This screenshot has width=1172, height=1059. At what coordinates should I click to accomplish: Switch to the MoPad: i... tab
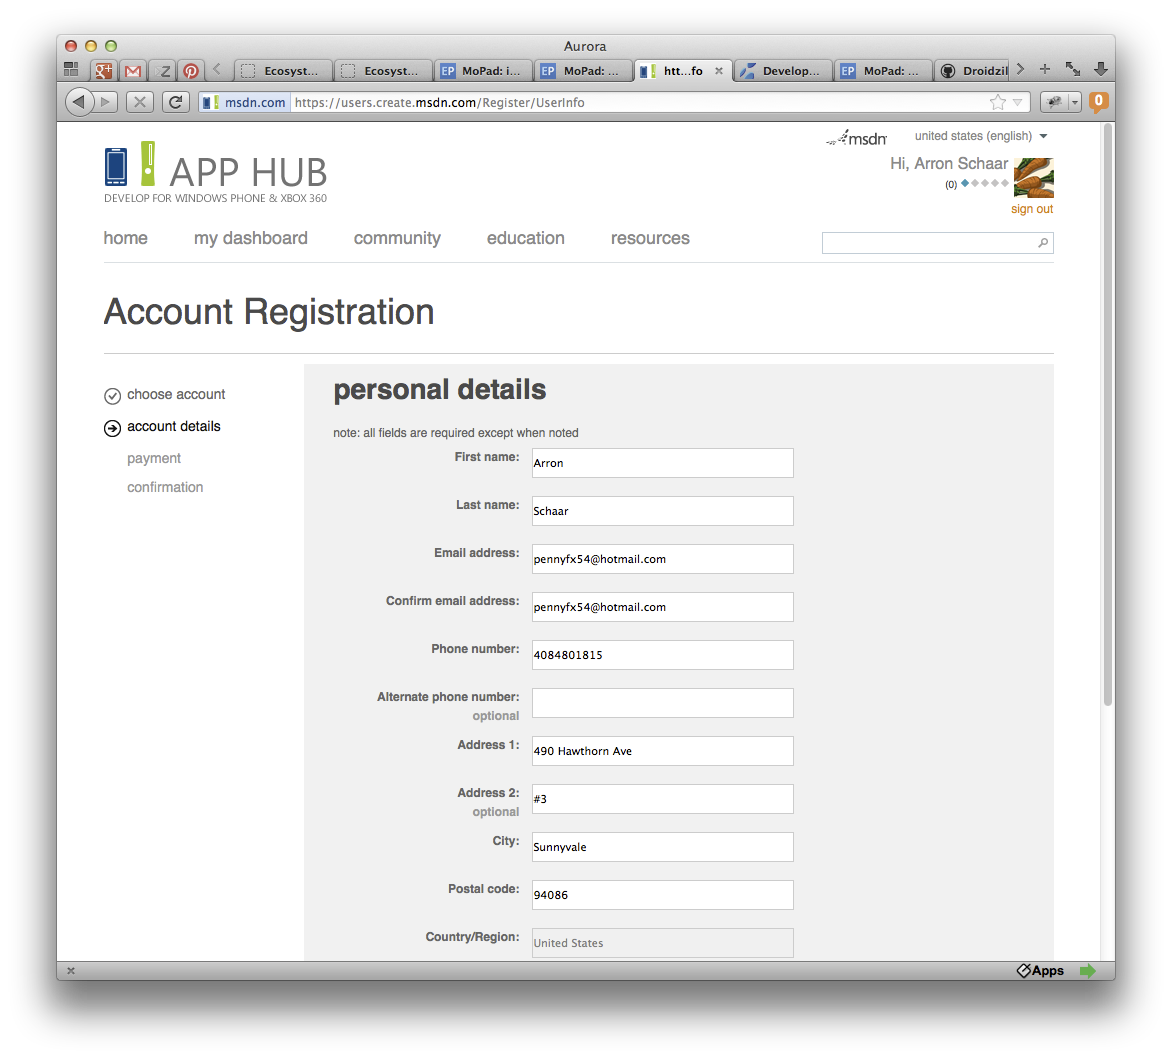tap(483, 71)
